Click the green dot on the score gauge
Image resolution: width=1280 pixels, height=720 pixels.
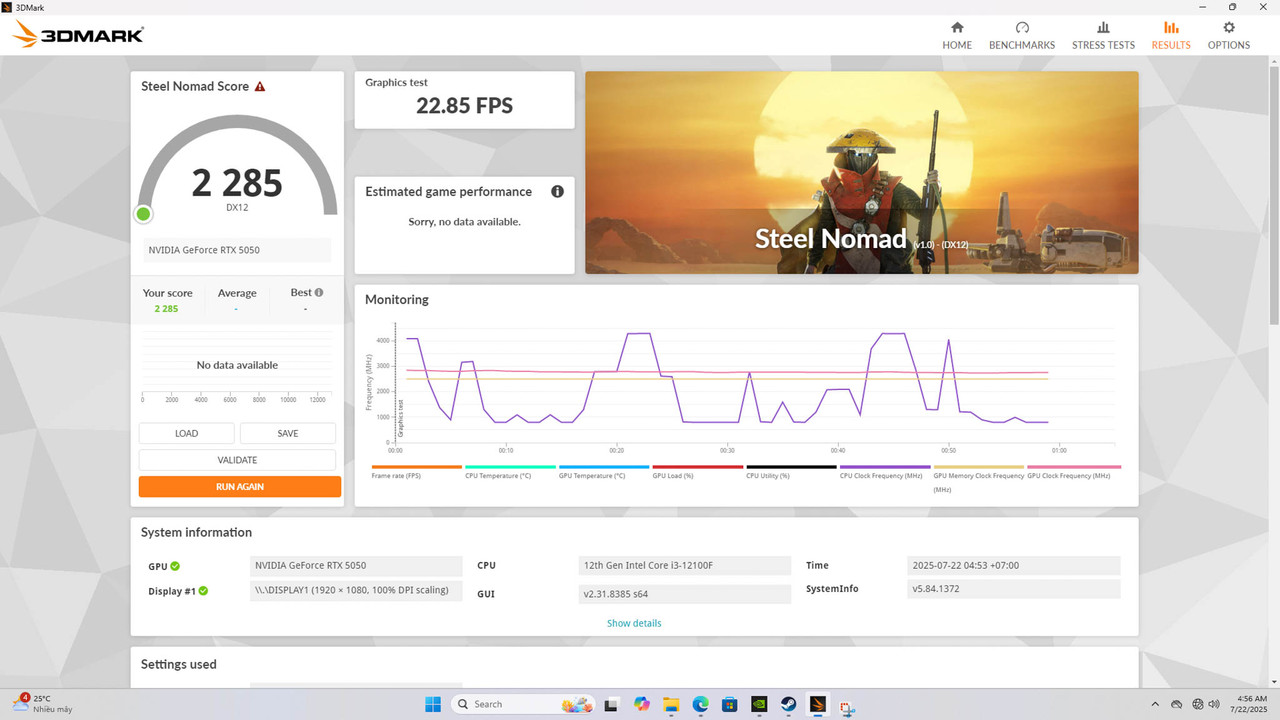click(x=144, y=214)
